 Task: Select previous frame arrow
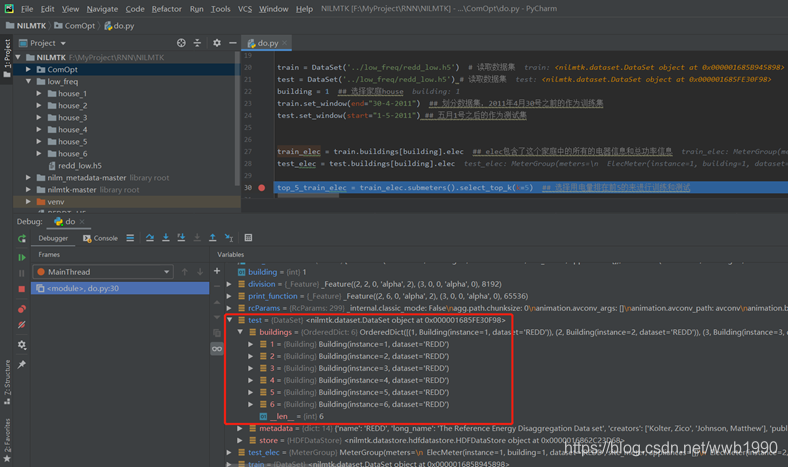pyautogui.click(x=184, y=272)
